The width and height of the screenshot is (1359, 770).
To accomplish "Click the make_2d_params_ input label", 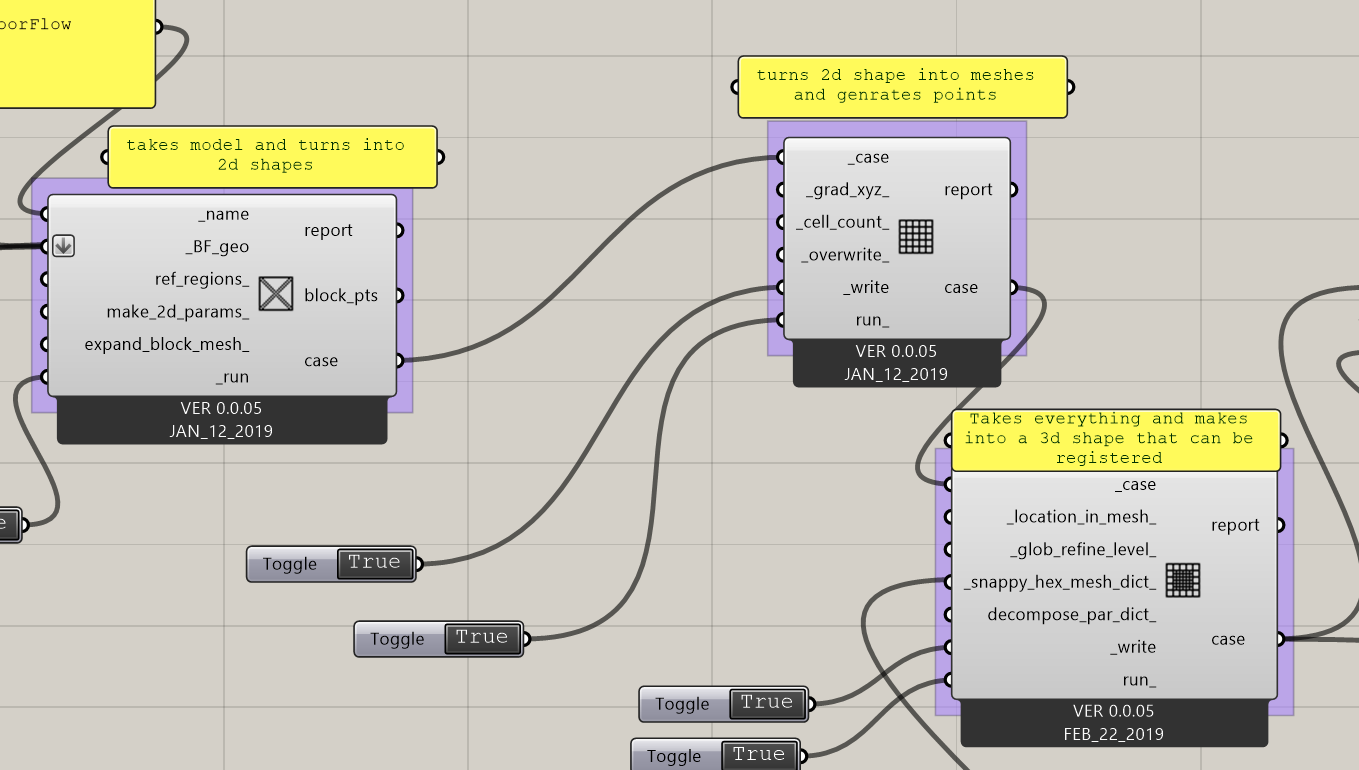I will (x=178, y=312).
